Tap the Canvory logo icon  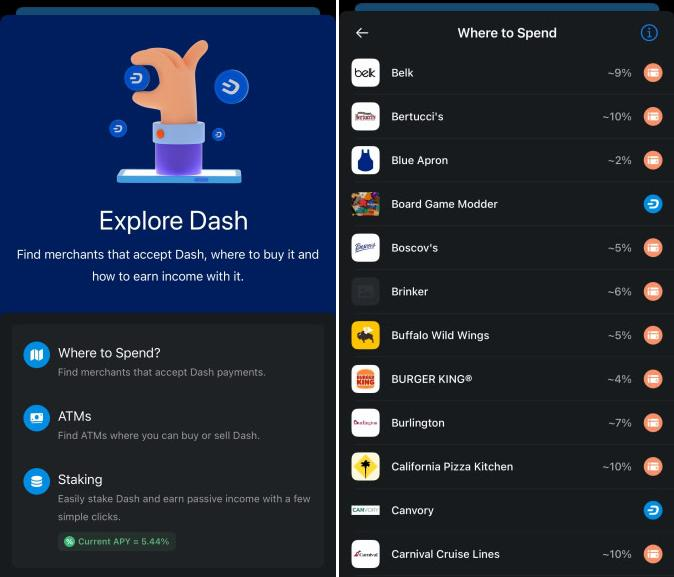point(365,510)
